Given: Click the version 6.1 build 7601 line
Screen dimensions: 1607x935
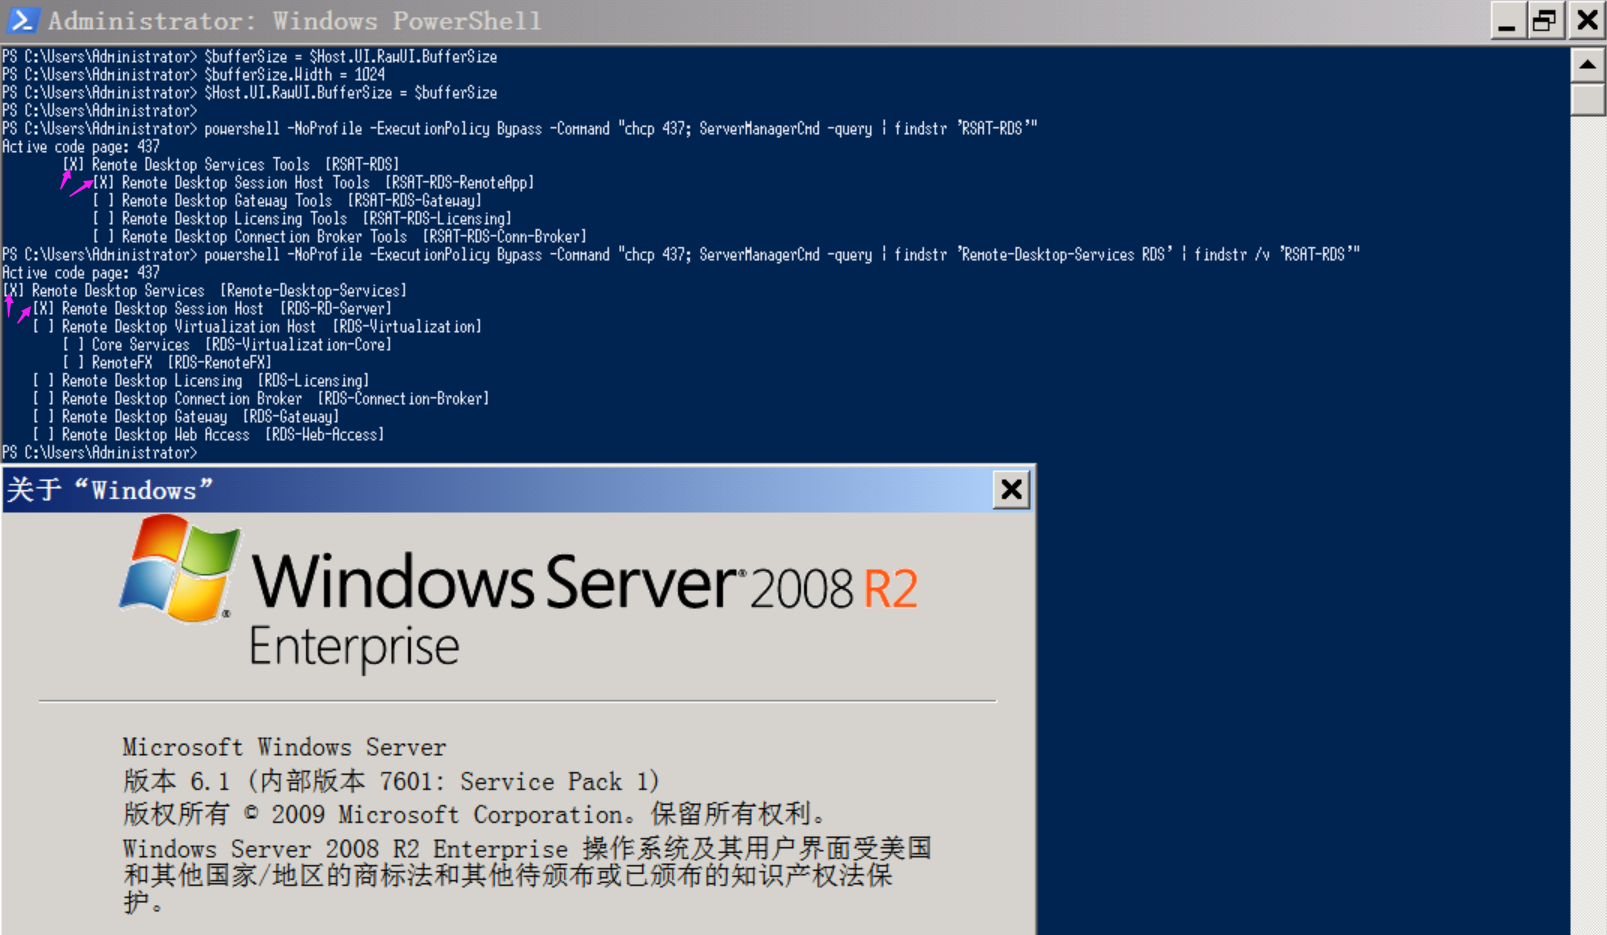Looking at the screenshot, I should (391, 781).
